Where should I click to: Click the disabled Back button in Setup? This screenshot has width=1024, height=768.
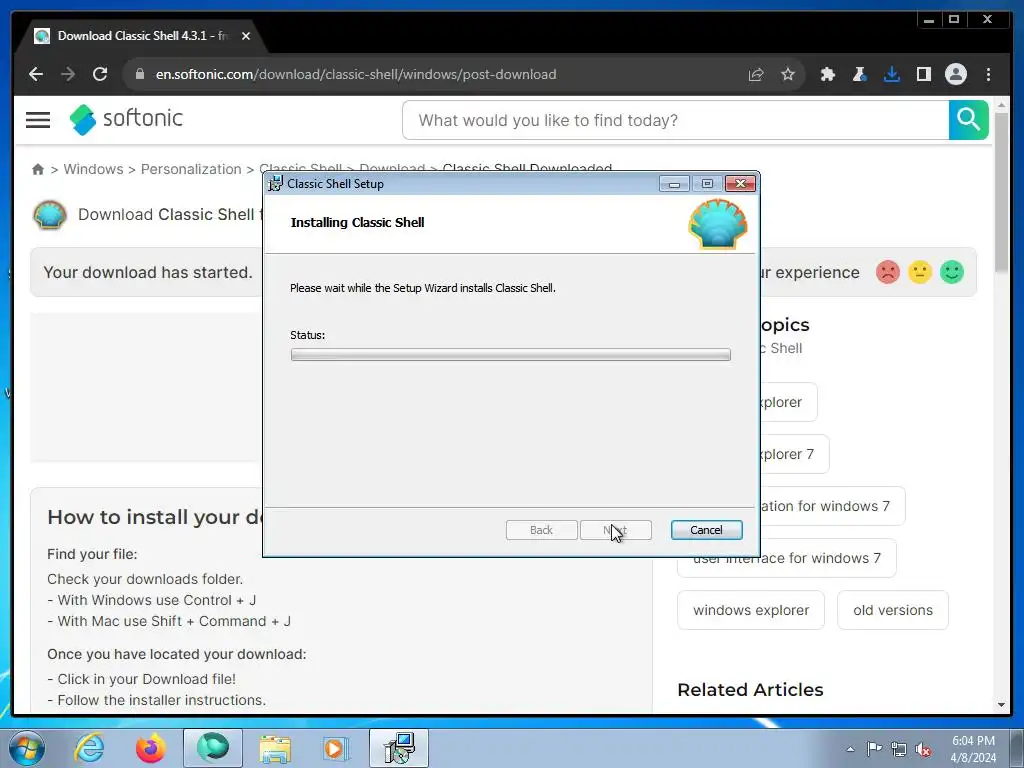tap(541, 530)
